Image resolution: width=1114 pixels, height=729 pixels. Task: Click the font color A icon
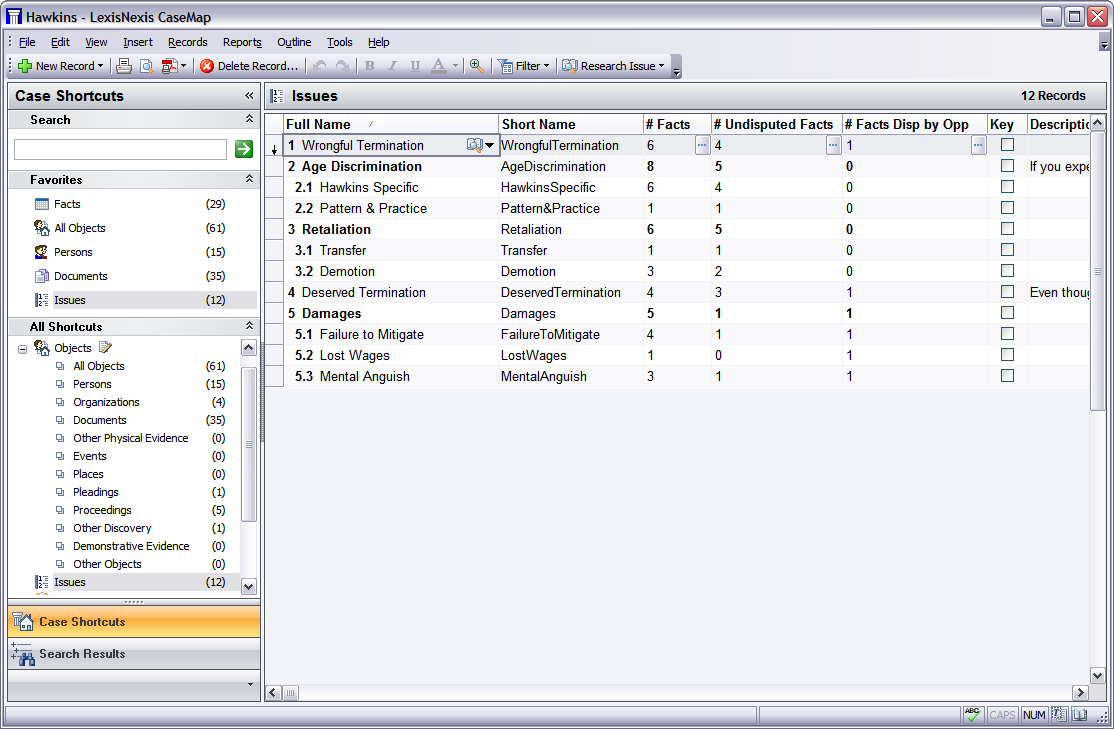(439, 66)
